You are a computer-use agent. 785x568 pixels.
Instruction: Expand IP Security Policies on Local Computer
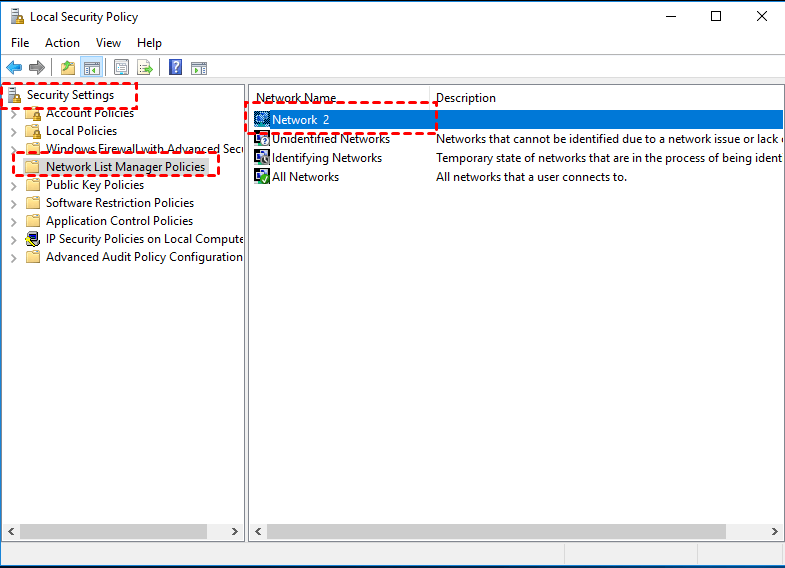(14, 239)
